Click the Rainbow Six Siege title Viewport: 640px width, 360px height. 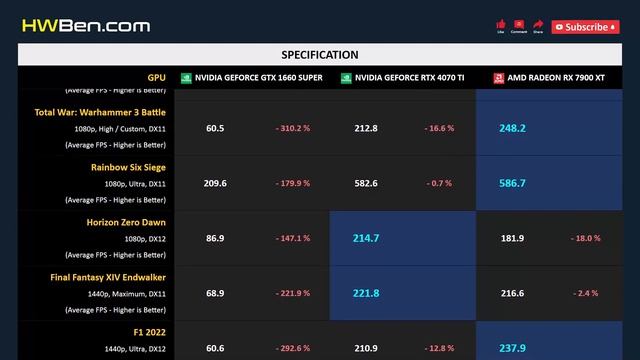tap(128, 167)
